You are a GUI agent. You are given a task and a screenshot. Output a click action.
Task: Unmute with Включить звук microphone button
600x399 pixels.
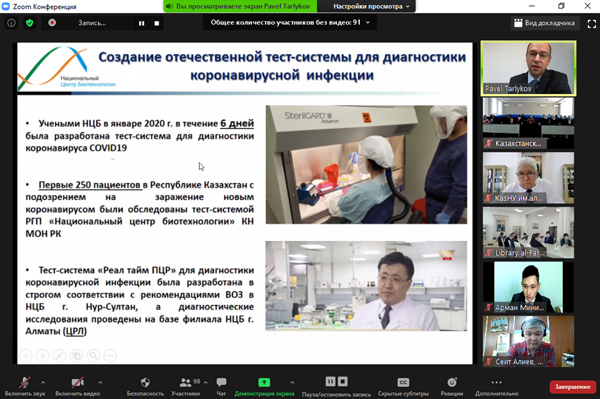pos(25,386)
